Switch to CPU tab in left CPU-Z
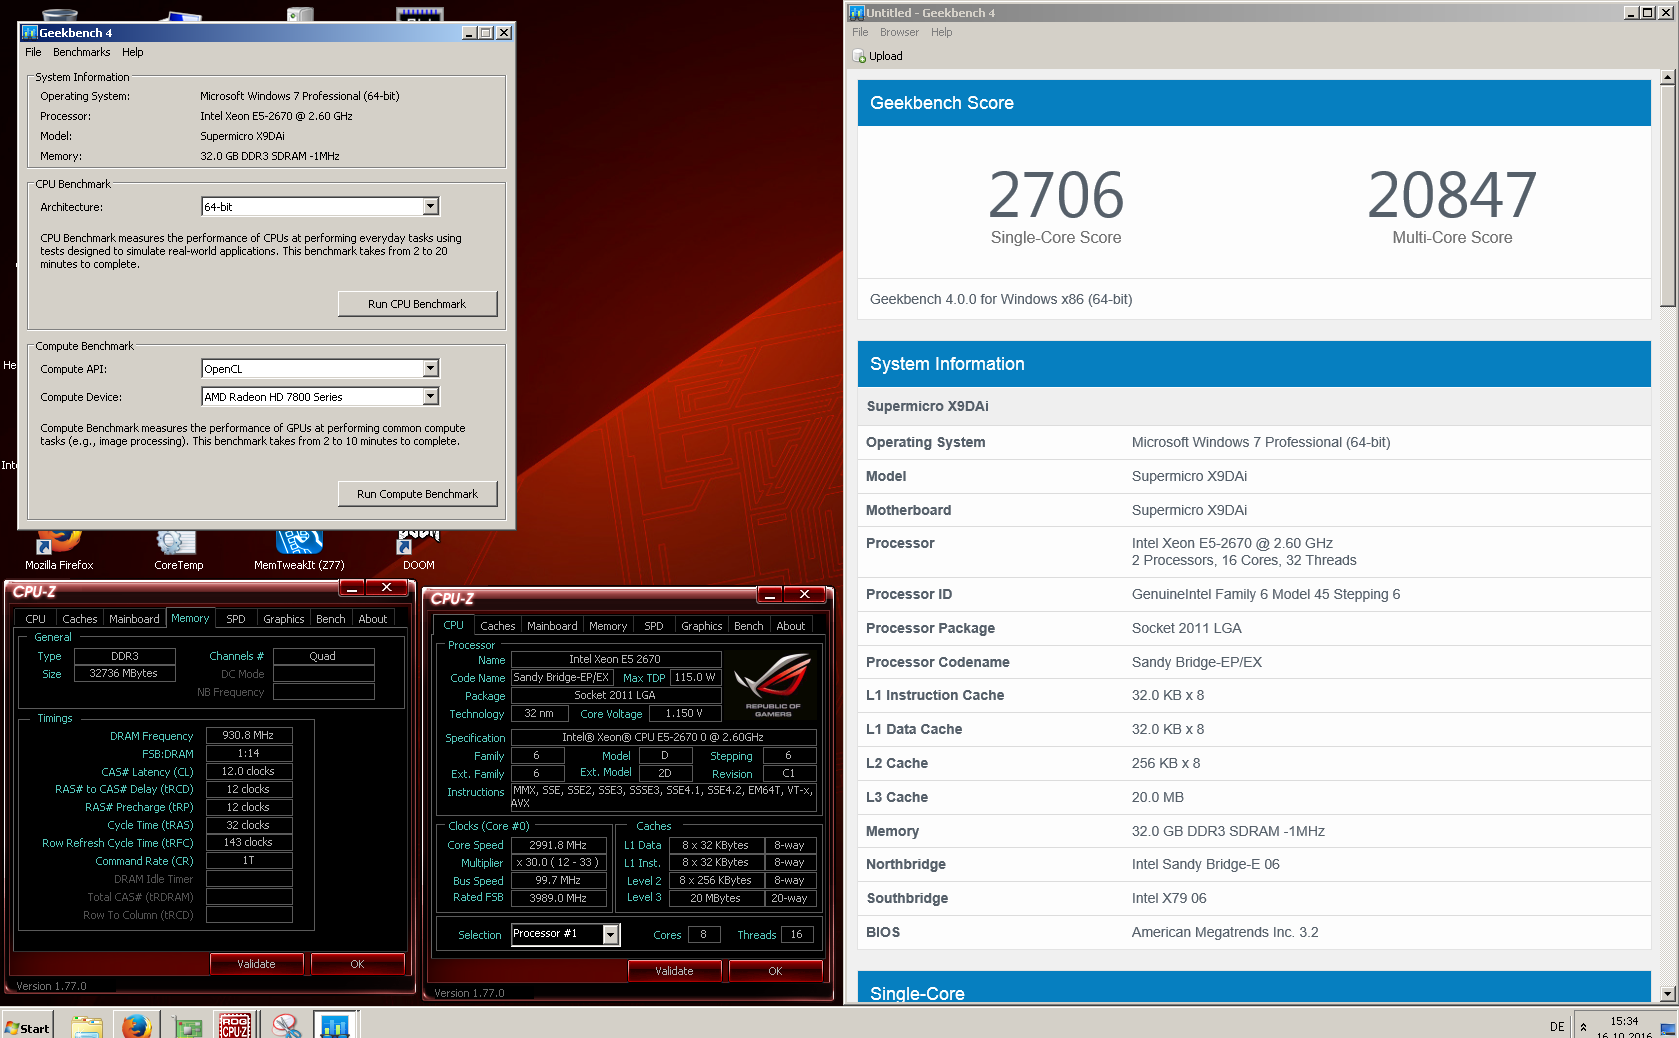Screen dimensions: 1679x1038 pyautogui.click(x=36, y=619)
